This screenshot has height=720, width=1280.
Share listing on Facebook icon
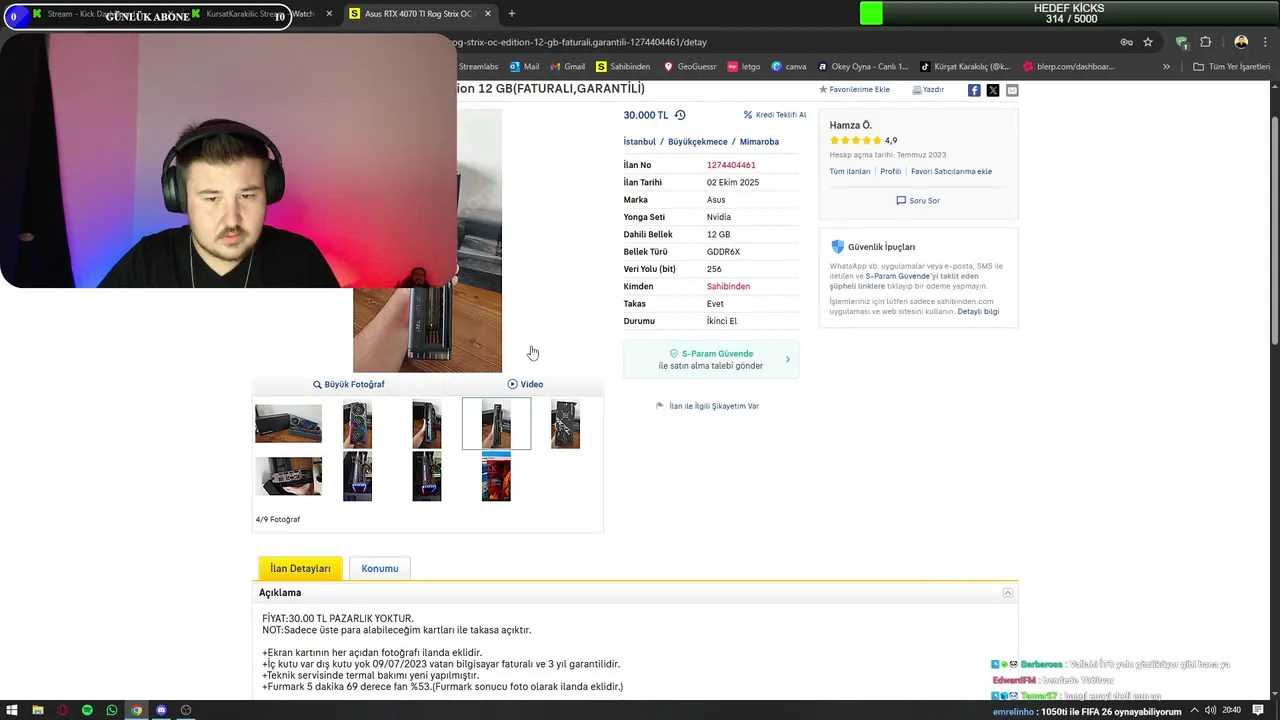coord(974,90)
